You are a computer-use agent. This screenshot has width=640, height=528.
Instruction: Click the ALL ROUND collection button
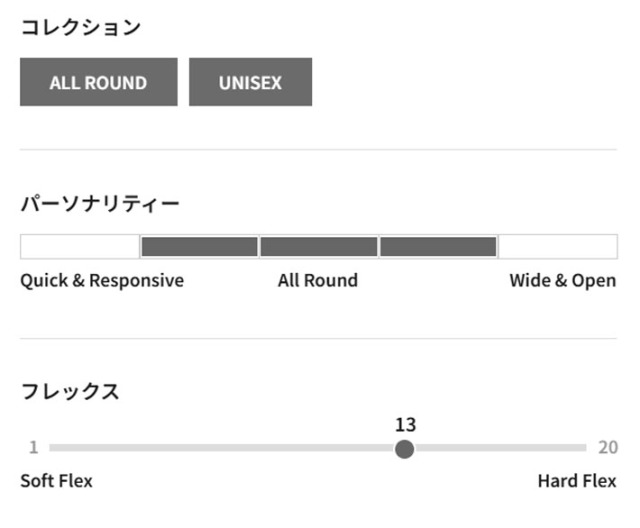tap(98, 82)
